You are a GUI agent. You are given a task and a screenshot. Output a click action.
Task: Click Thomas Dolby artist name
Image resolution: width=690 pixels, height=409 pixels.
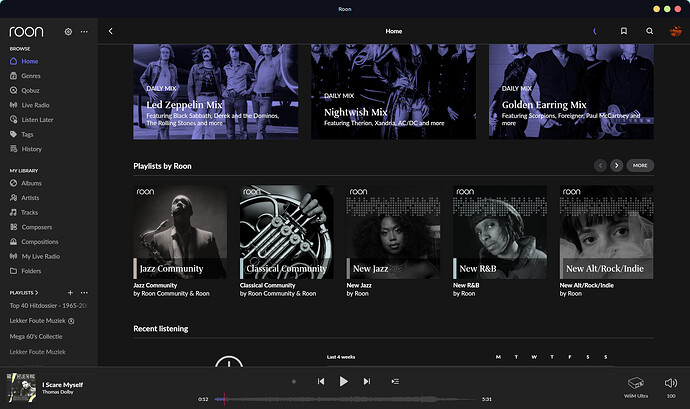[x=58, y=392]
